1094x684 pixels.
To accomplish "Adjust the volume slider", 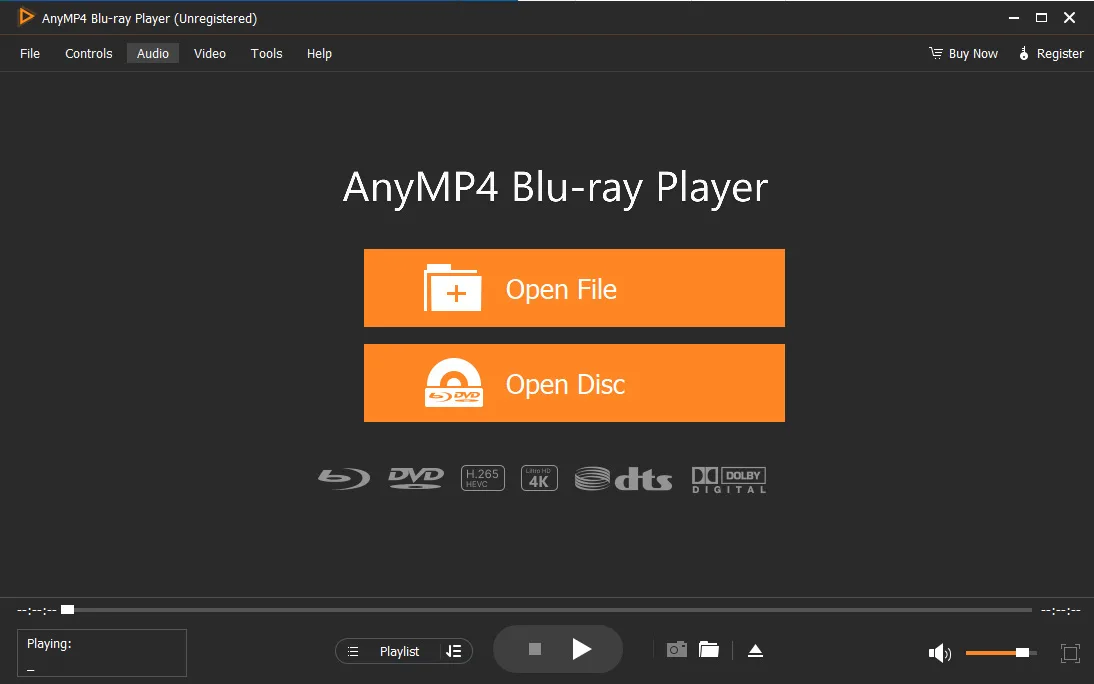I will (x=1001, y=653).
